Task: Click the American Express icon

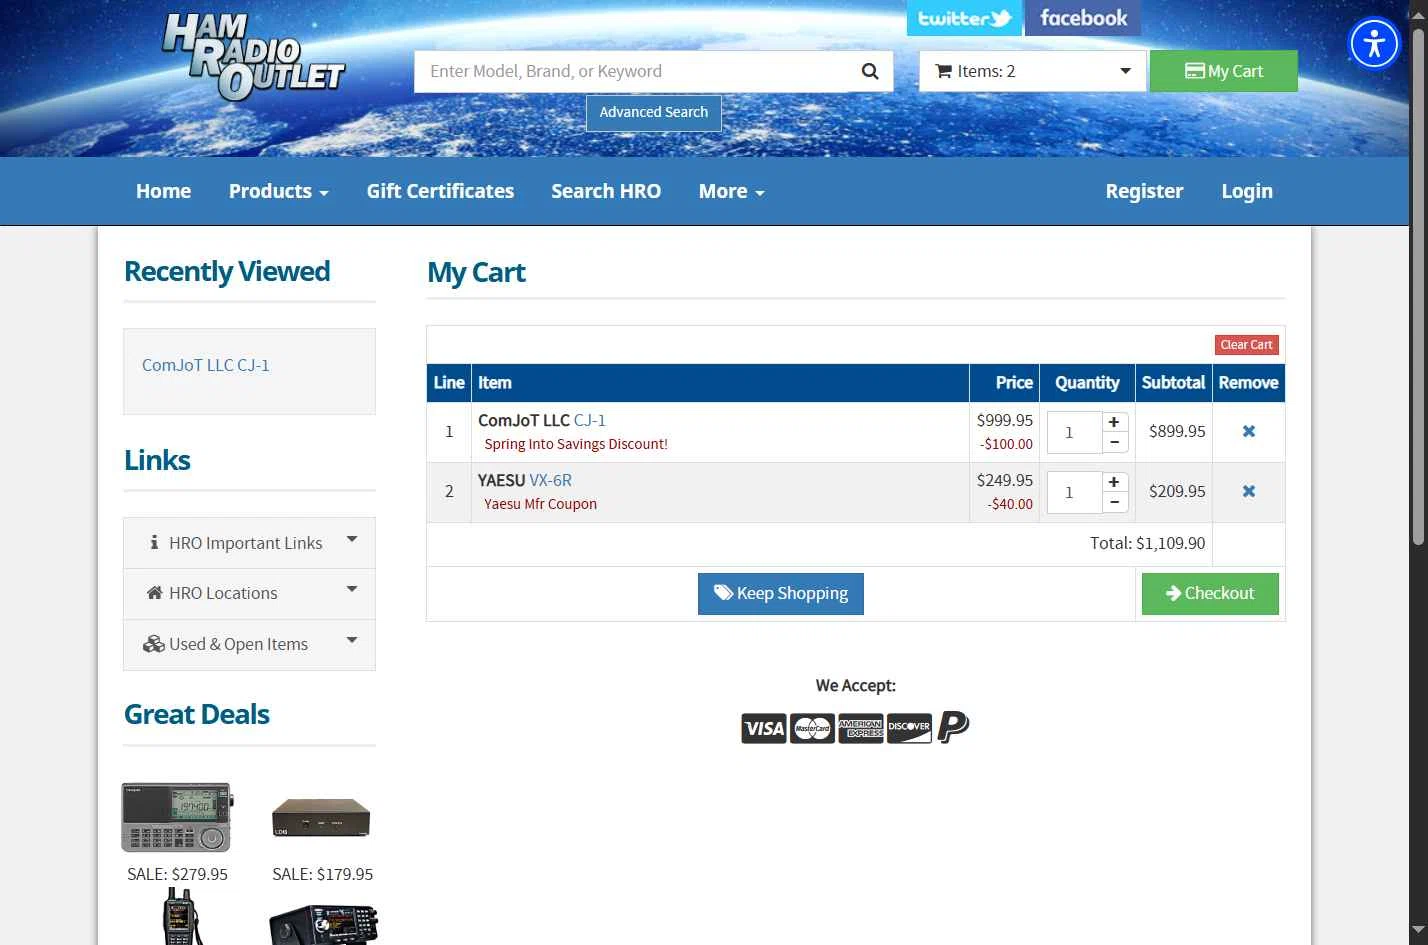Action: click(x=860, y=728)
